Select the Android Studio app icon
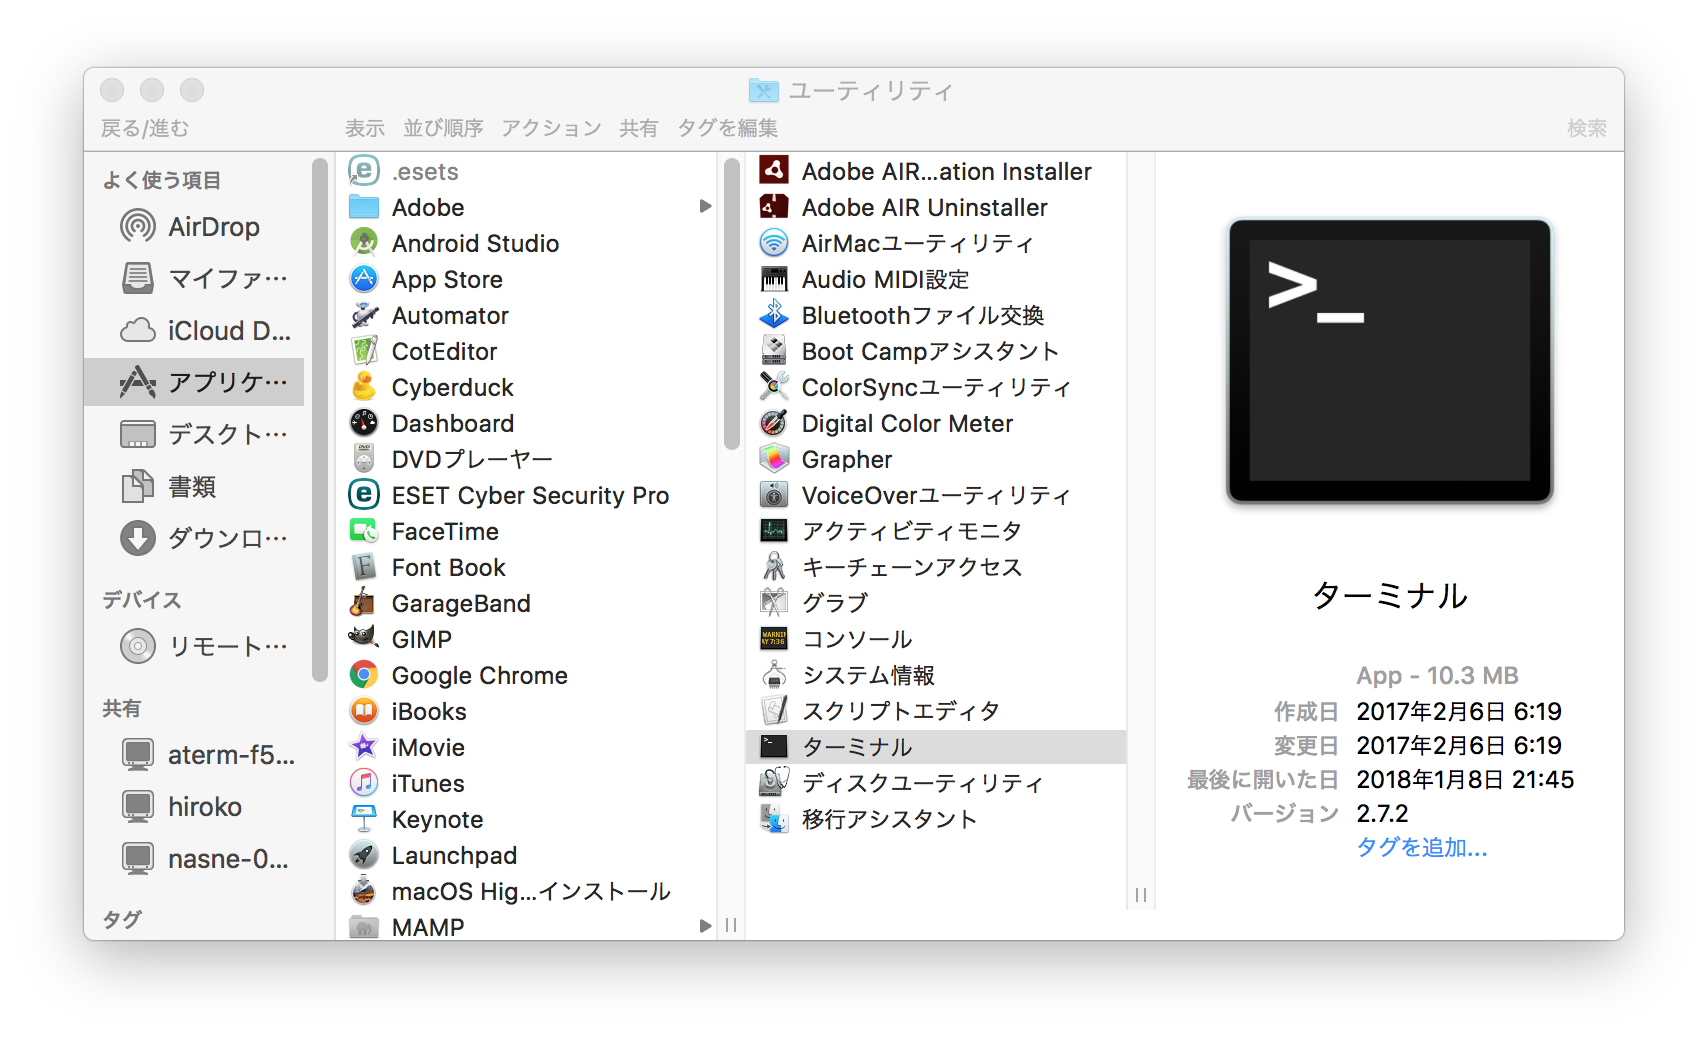The height and width of the screenshot is (1040, 1708). (x=364, y=243)
